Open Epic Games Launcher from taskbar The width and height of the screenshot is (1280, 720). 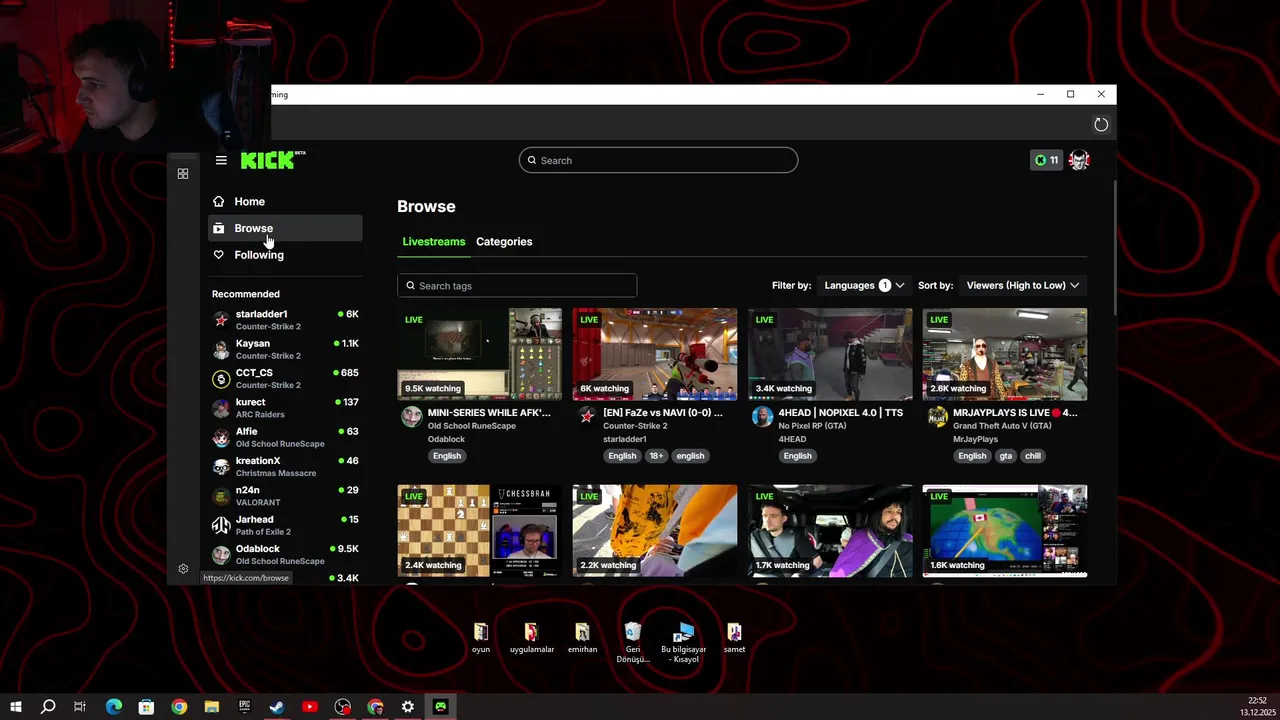(244, 707)
